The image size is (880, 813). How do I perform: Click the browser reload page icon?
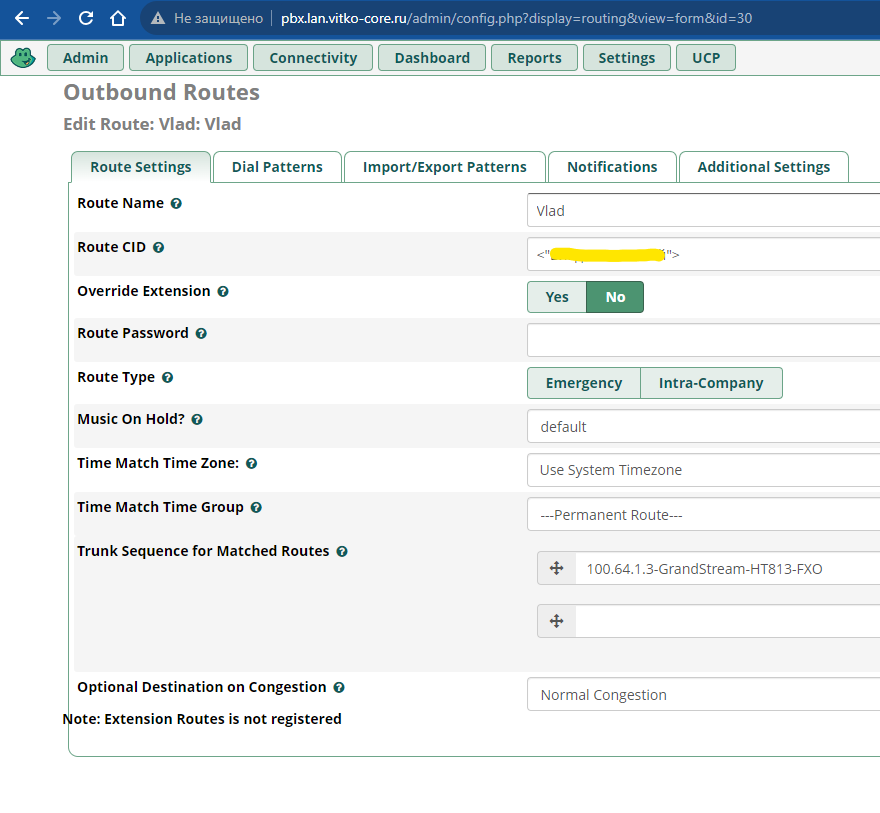[86, 18]
